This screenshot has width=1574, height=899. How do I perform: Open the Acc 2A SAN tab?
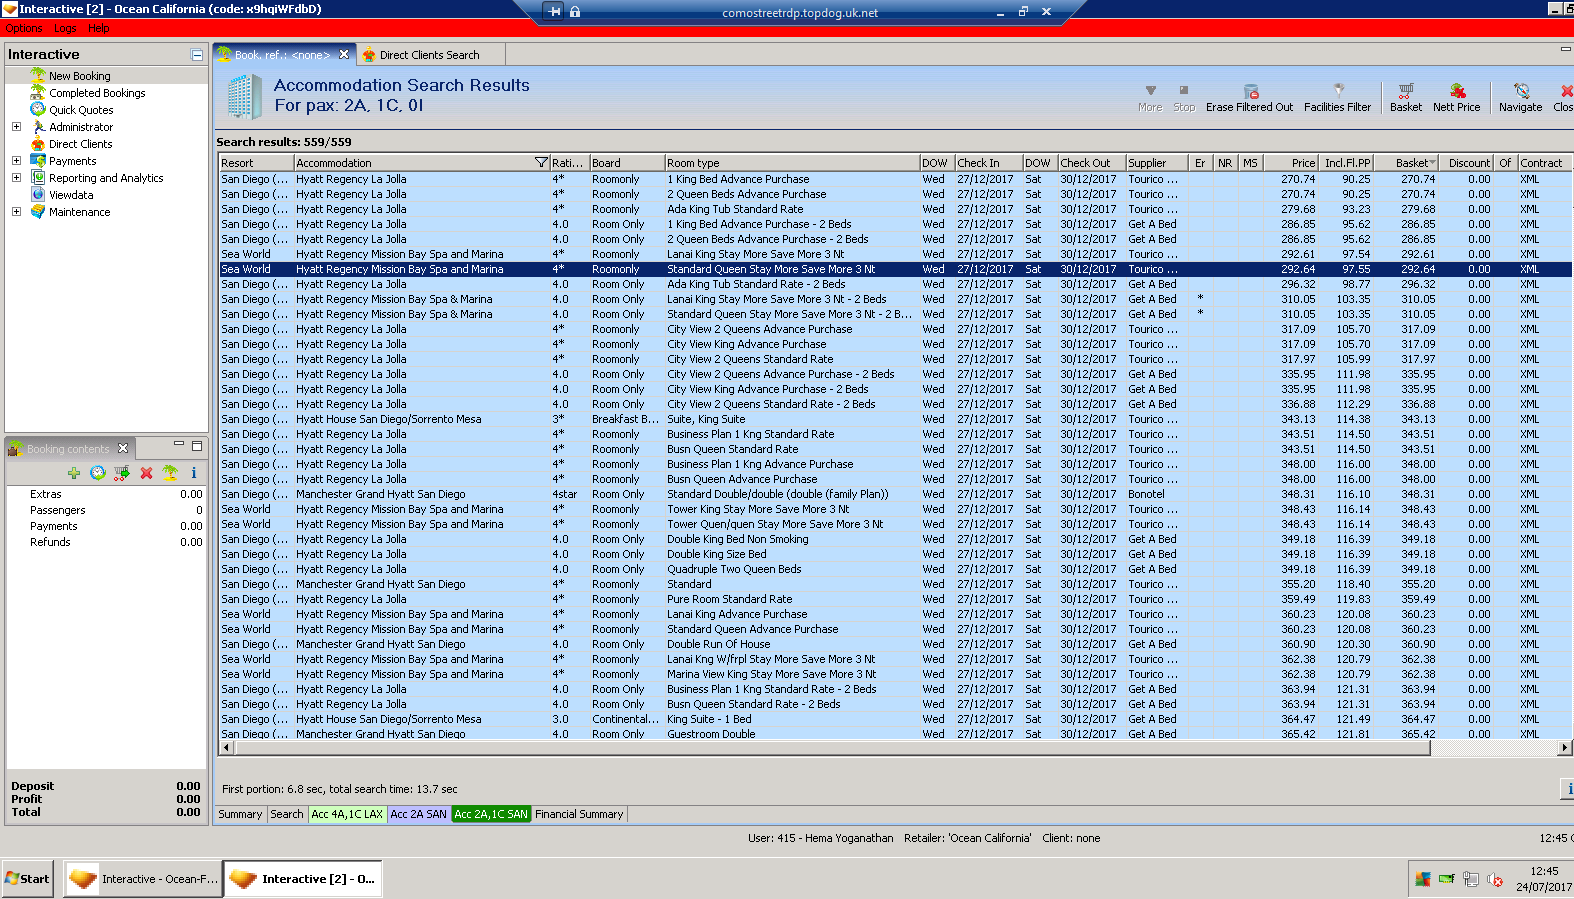(418, 814)
